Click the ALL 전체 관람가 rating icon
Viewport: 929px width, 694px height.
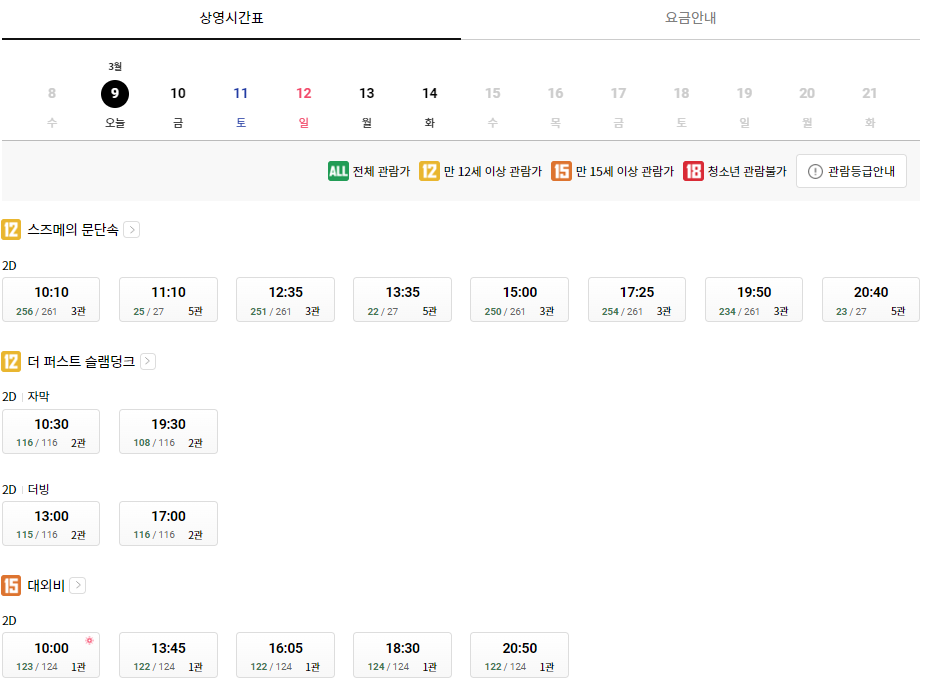click(x=340, y=170)
